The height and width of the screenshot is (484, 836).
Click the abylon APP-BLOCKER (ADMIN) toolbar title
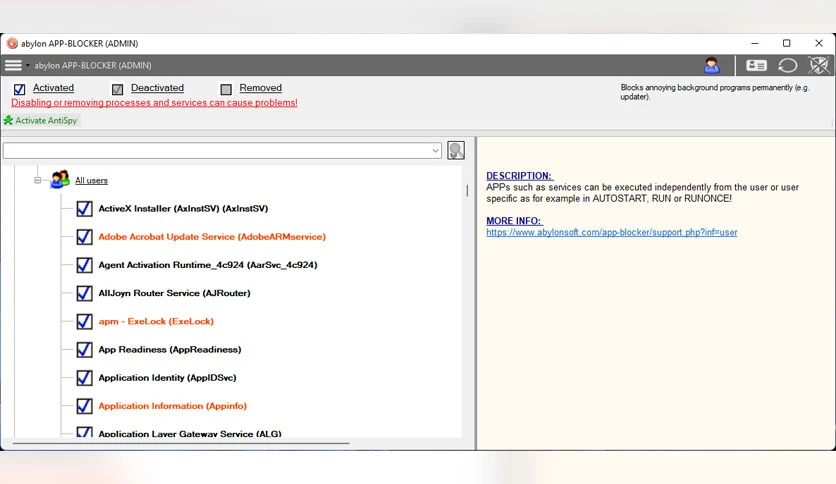point(93,66)
